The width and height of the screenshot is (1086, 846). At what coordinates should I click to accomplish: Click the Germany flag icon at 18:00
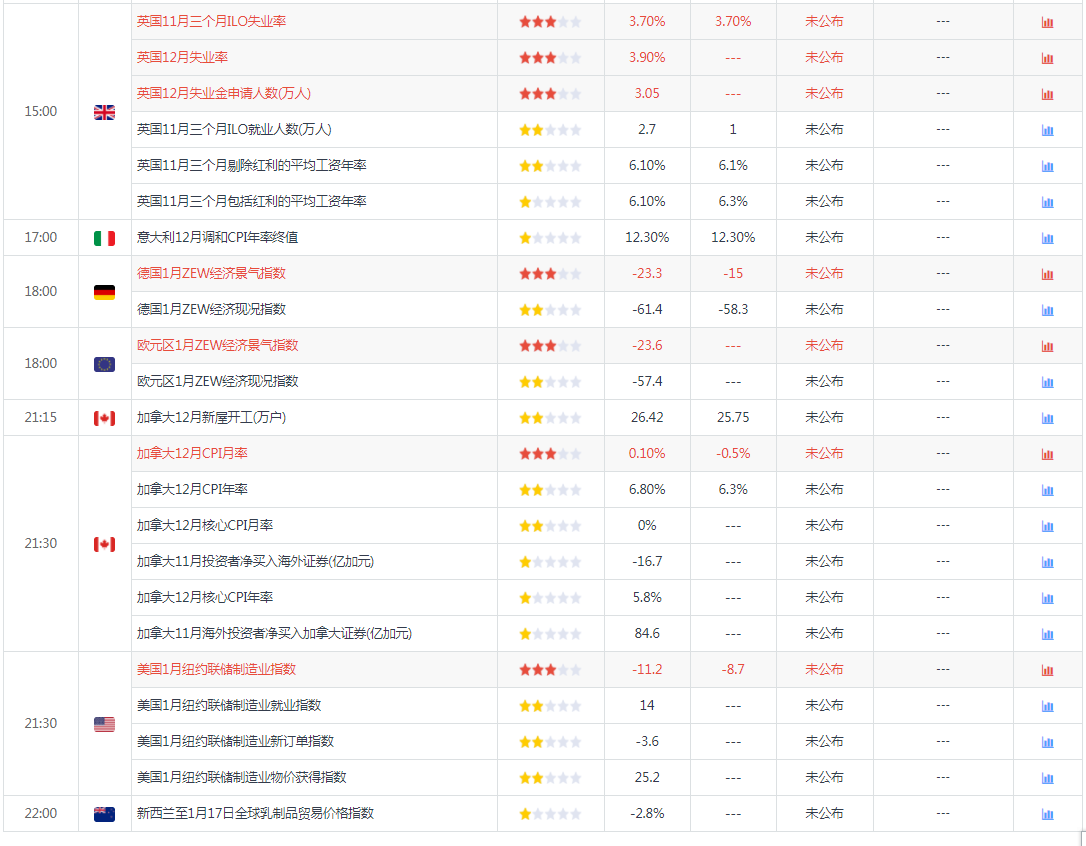click(105, 292)
